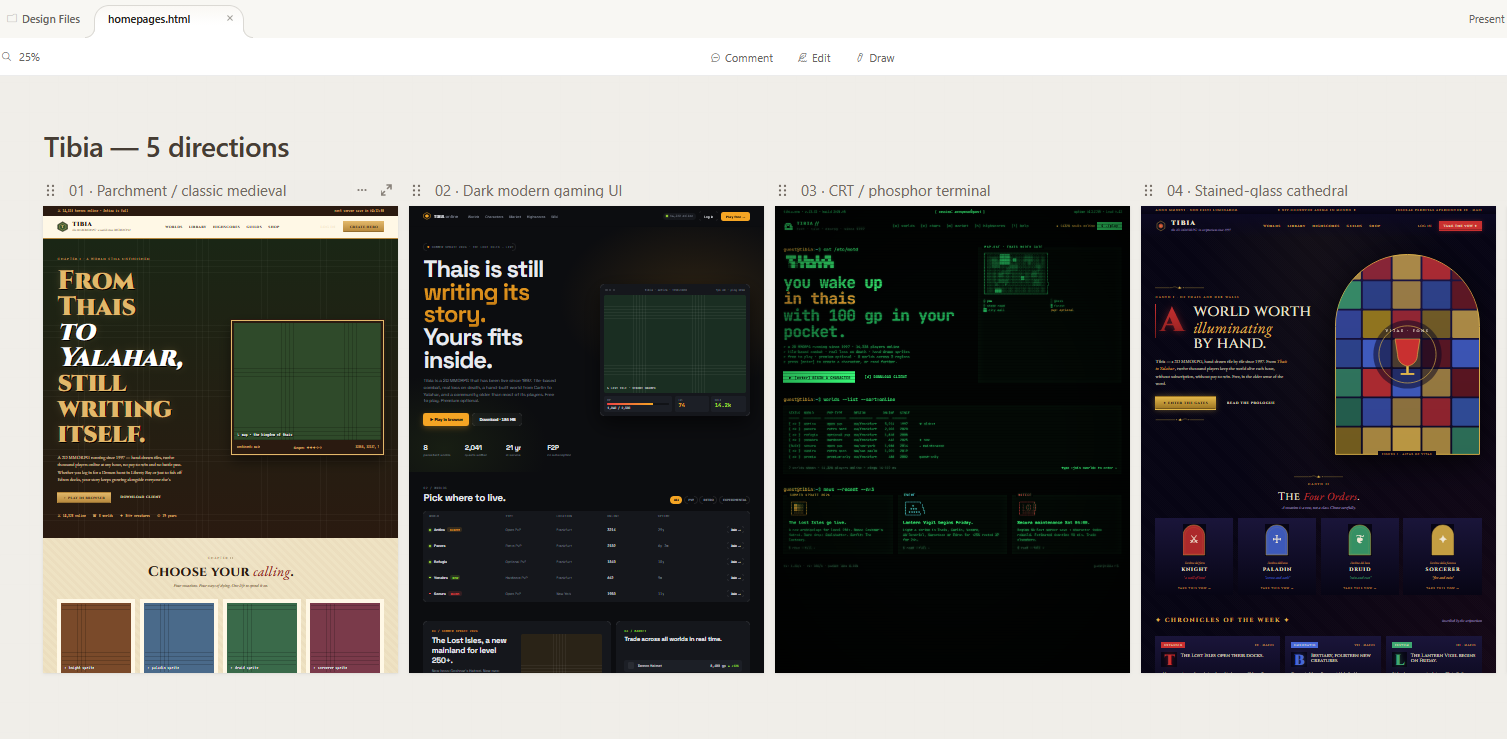Image resolution: width=1507 pixels, height=739 pixels.
Task: Click Worlds in the Parchment design navigation
Action: point(174,227)
